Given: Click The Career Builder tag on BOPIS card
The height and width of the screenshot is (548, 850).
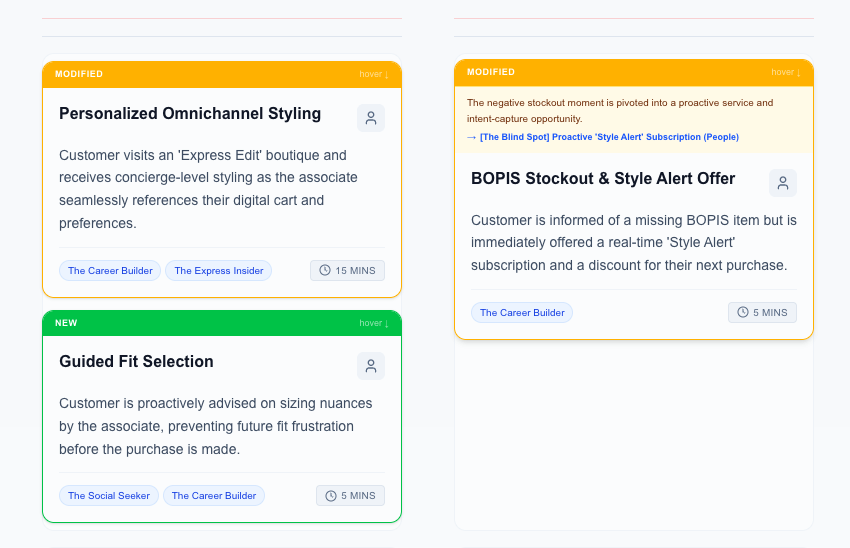Looking at the screenshot, I should click(x=522, y=313).
